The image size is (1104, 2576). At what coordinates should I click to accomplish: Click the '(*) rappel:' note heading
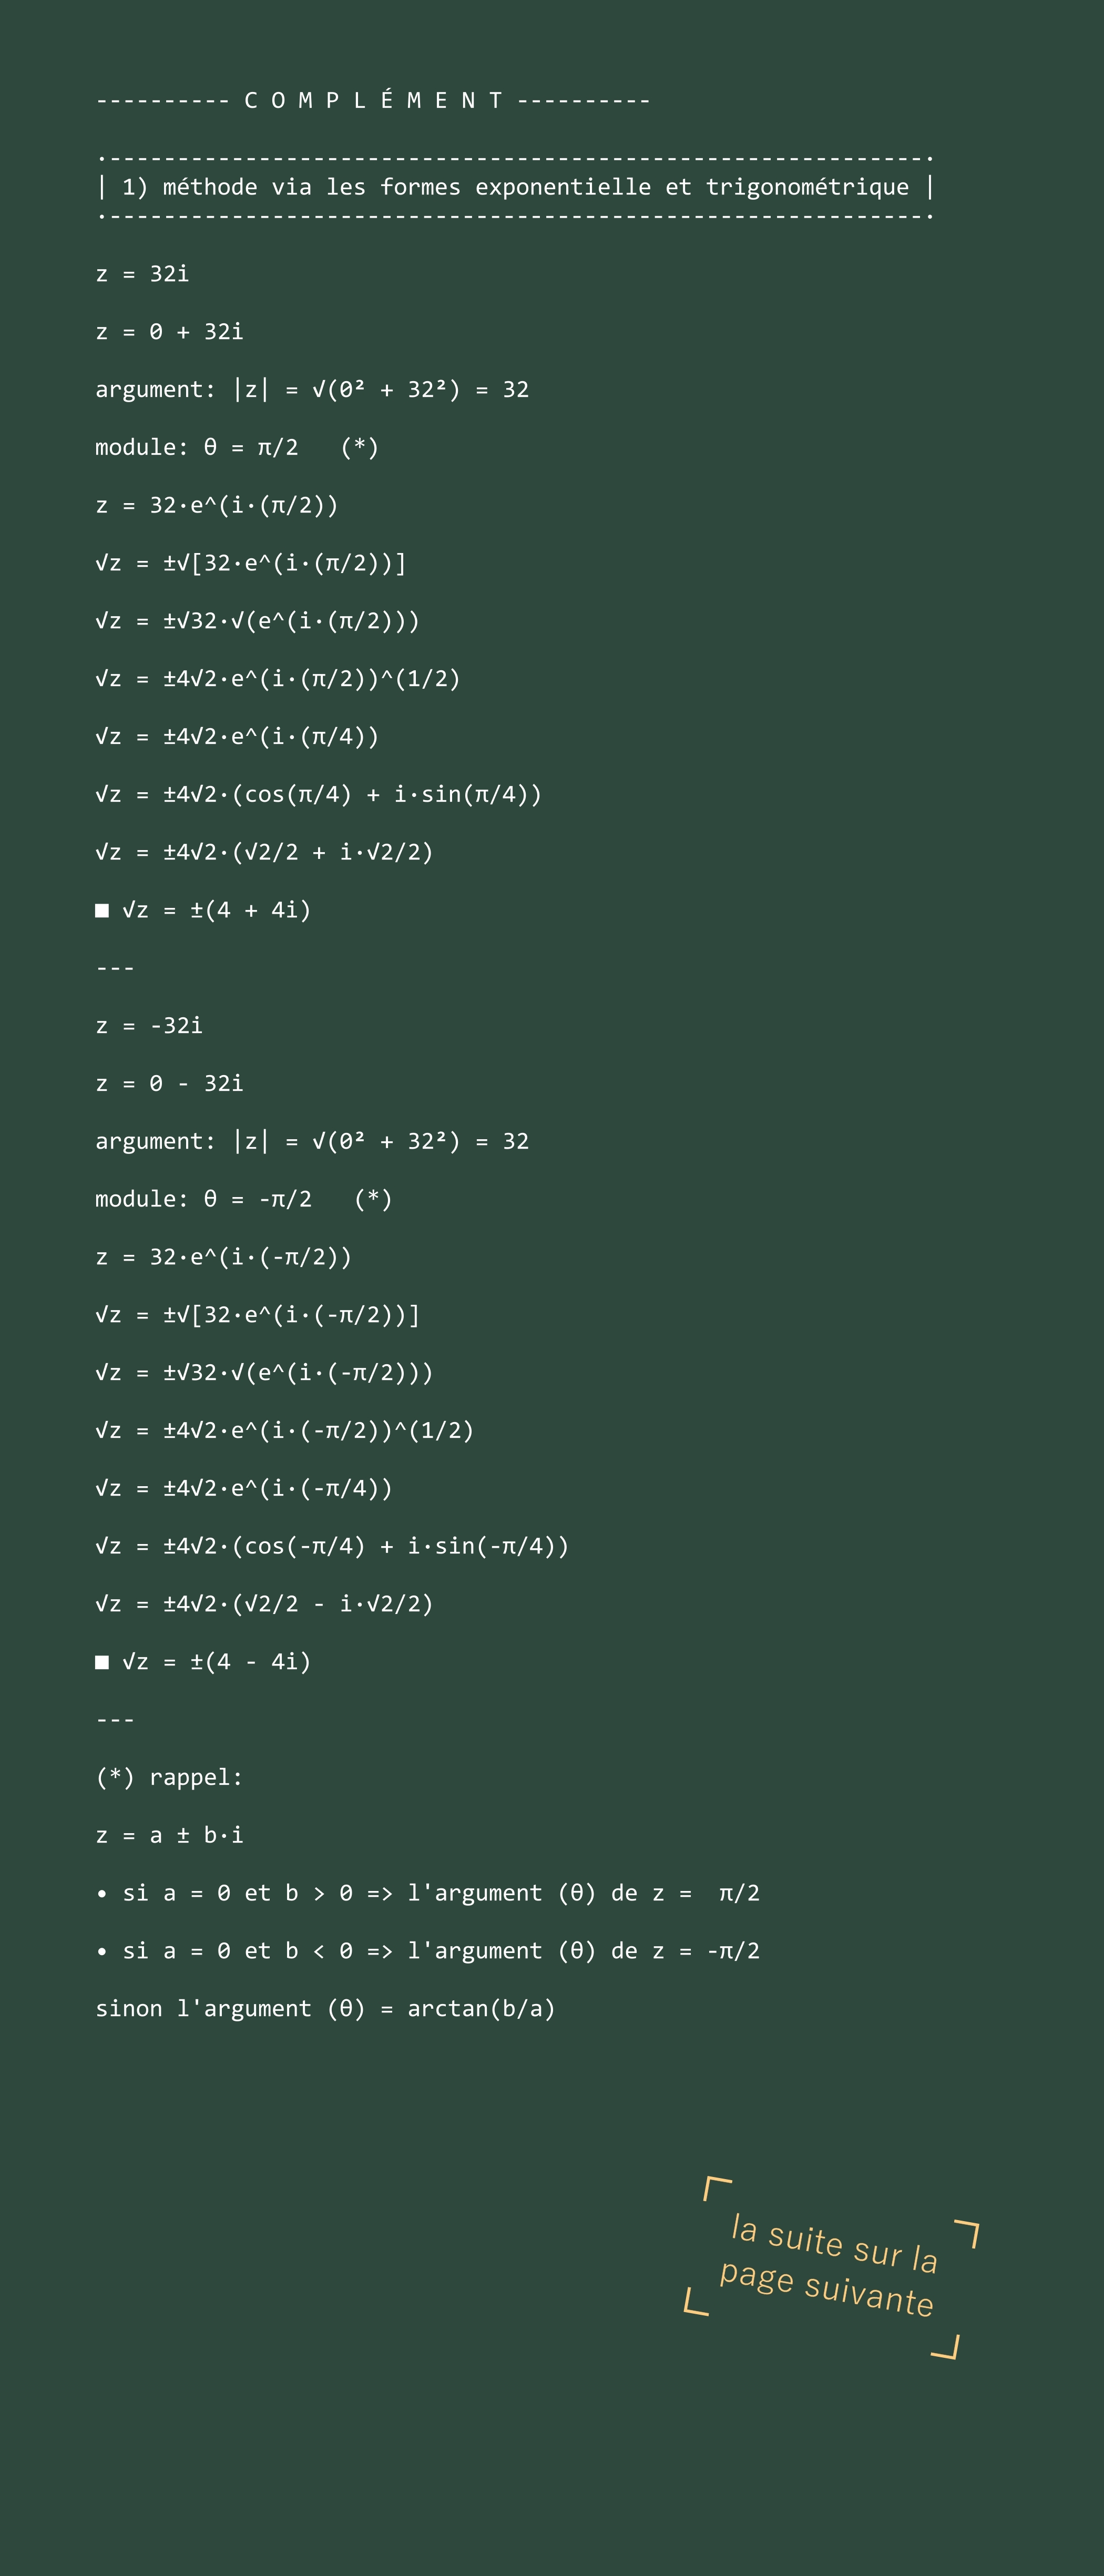(169, 1777)
